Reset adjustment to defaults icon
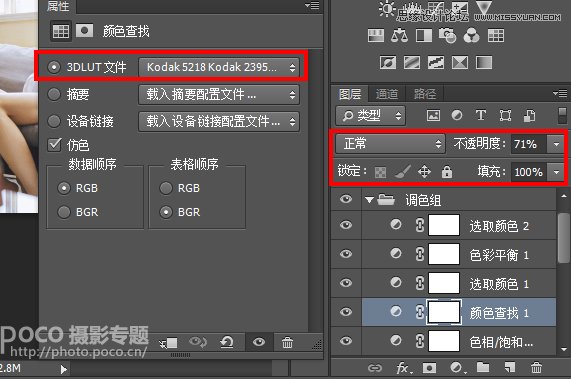This screenshot has height=379, width=571. pyautogui.click(x=227, y=342)
